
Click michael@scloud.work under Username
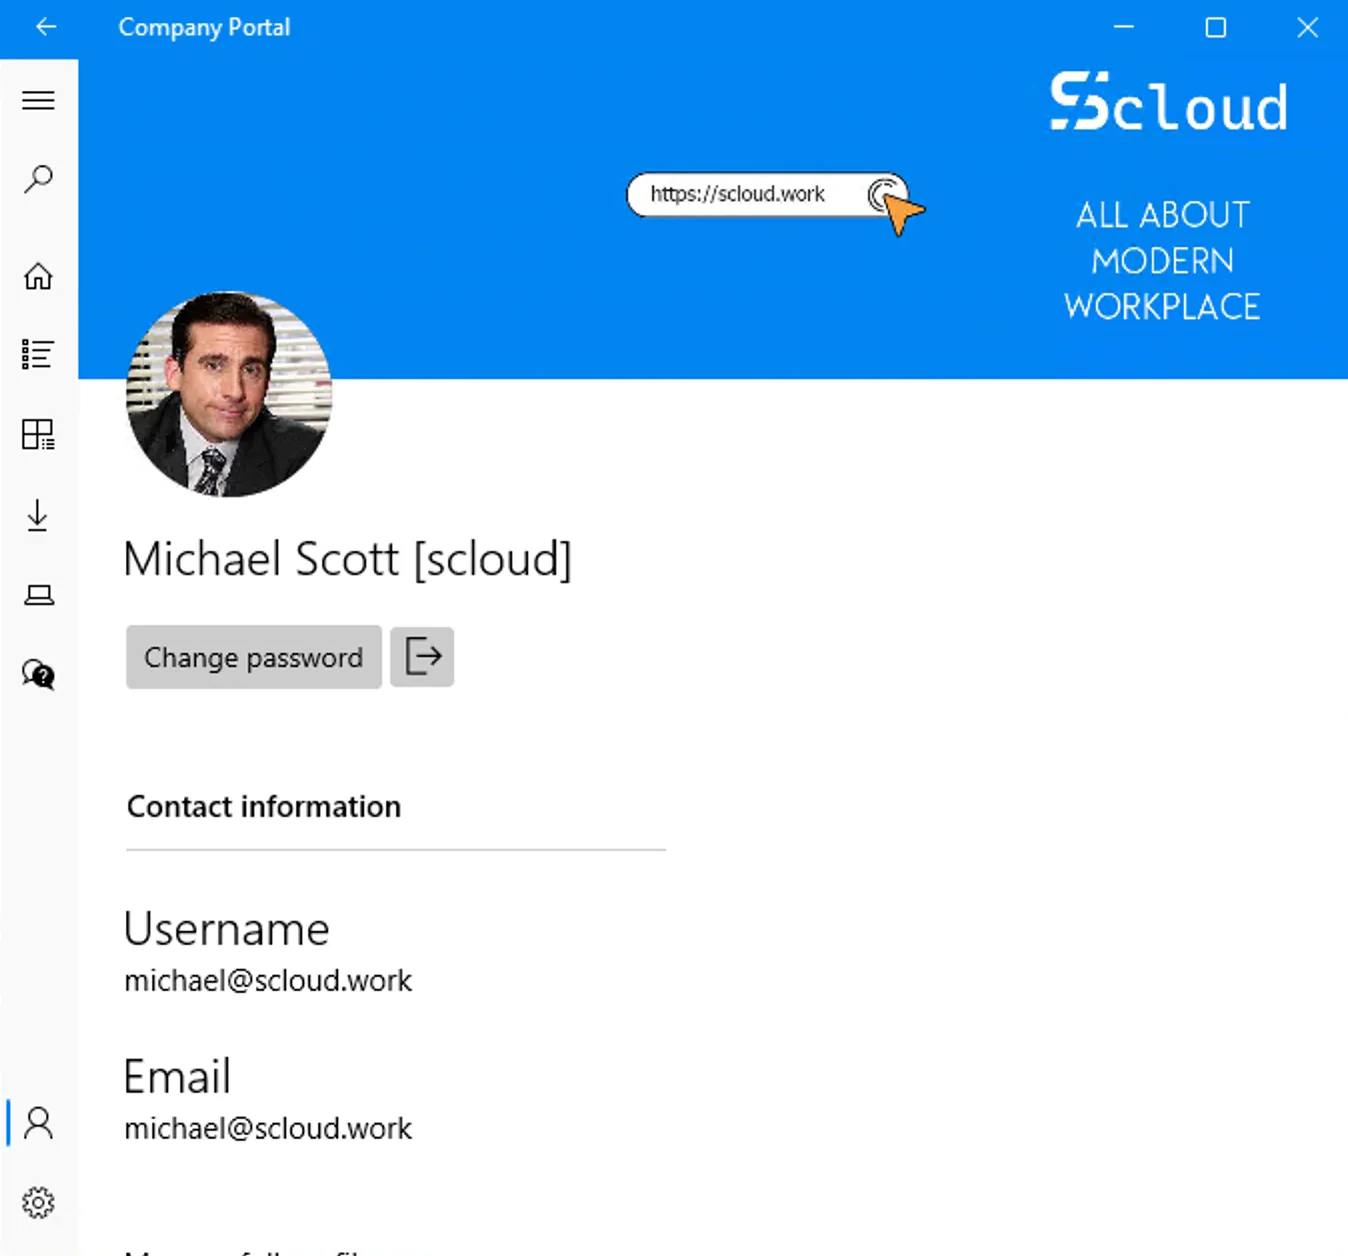[x=268, y=981]
